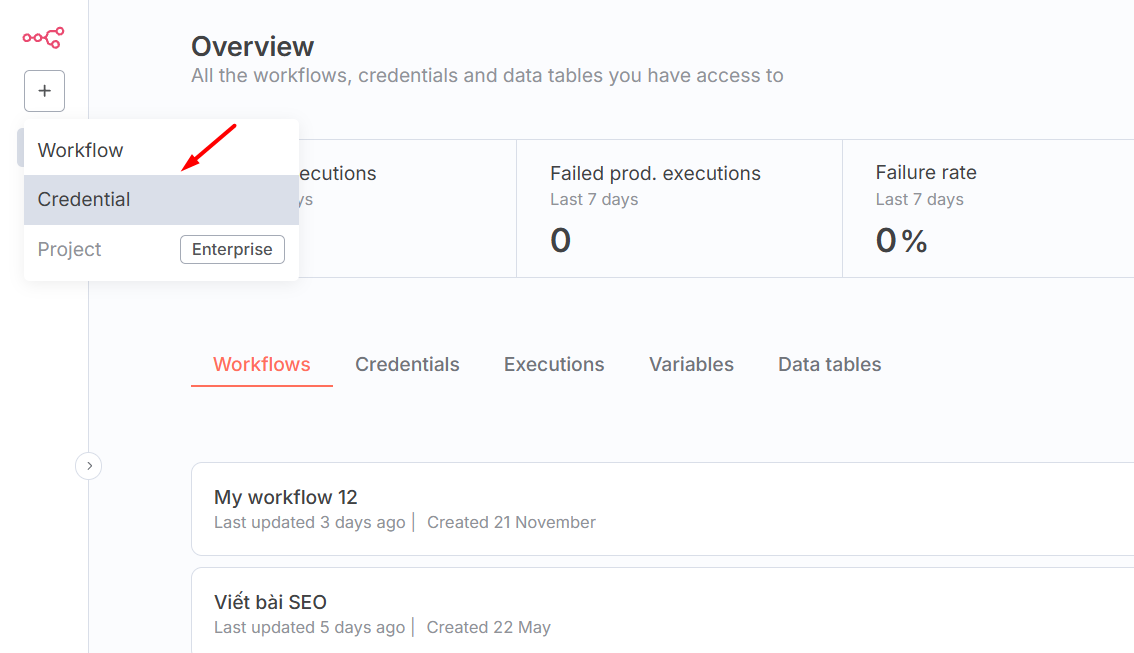
Task: Click the Enterprise badge next to Project
Action: click(232, 250)
